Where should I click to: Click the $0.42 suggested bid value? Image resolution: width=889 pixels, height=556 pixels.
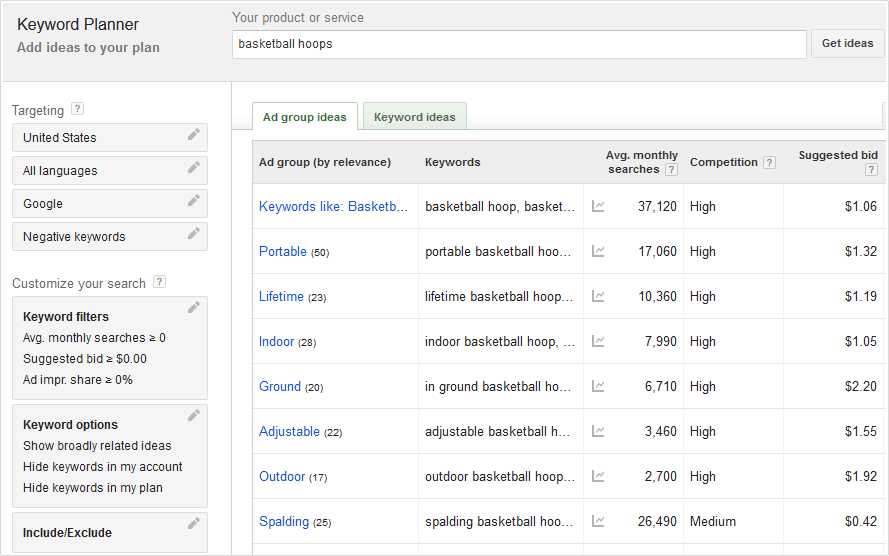click(861, 521)
